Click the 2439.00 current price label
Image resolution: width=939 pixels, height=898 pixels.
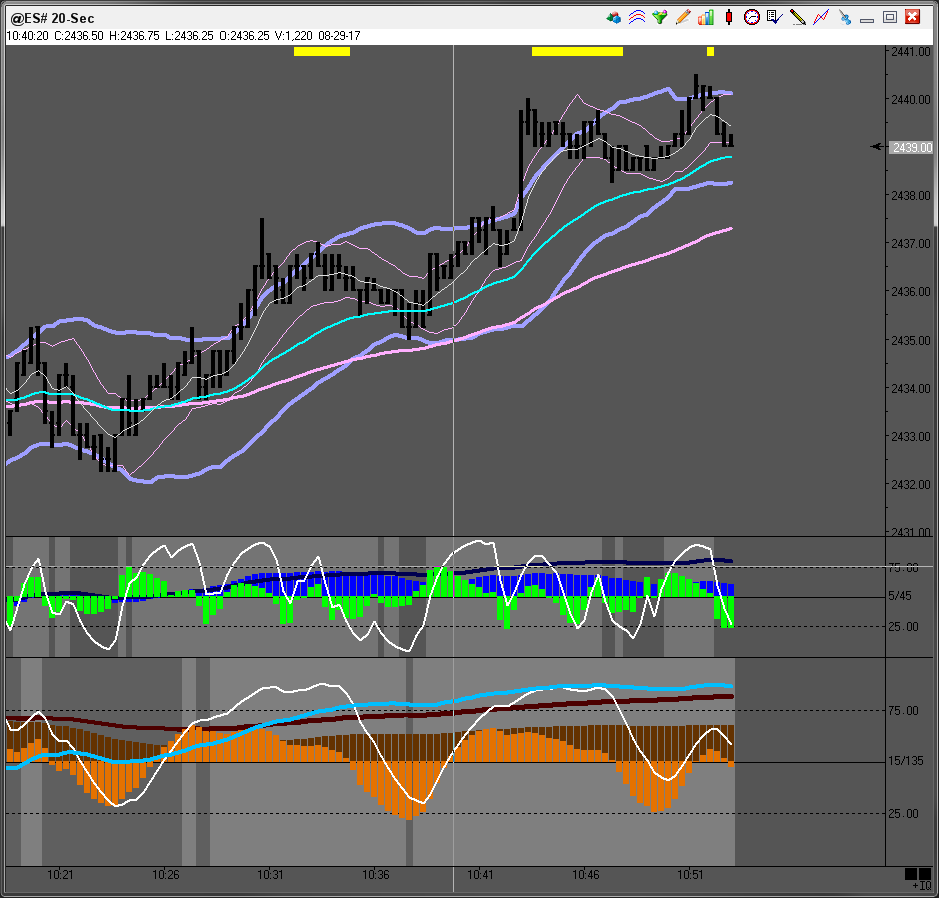911,147
